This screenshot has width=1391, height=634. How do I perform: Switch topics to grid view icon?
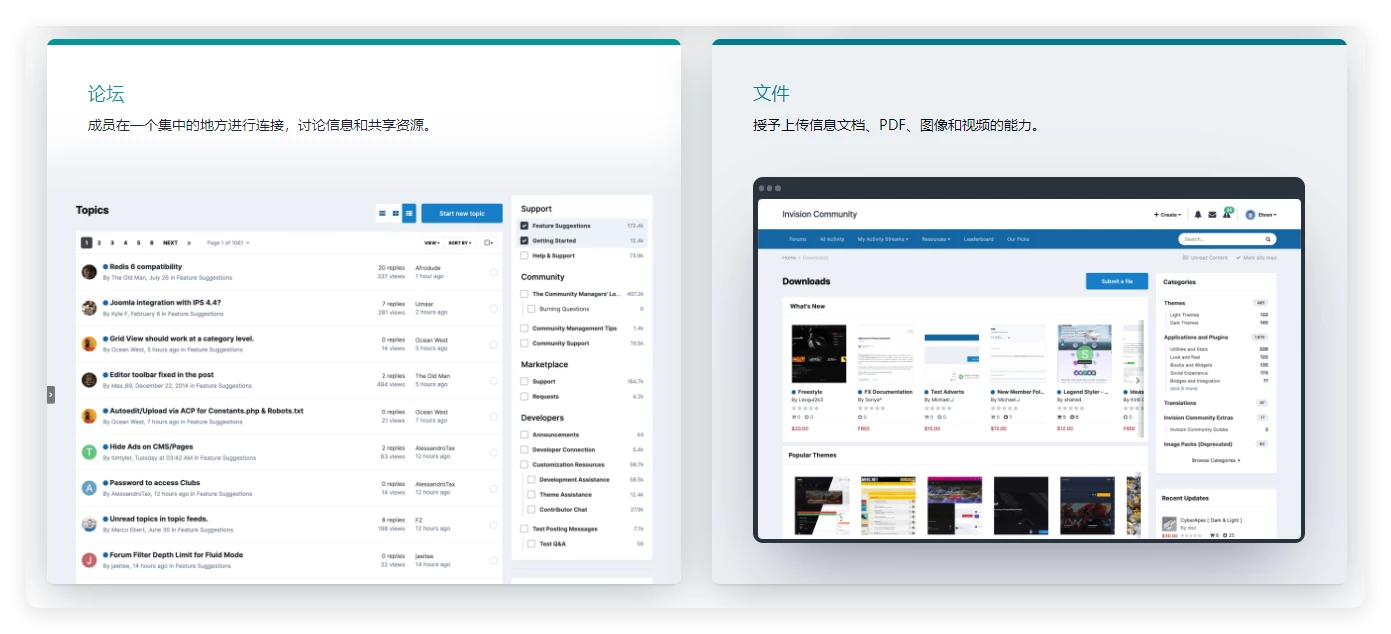point(395,213)
